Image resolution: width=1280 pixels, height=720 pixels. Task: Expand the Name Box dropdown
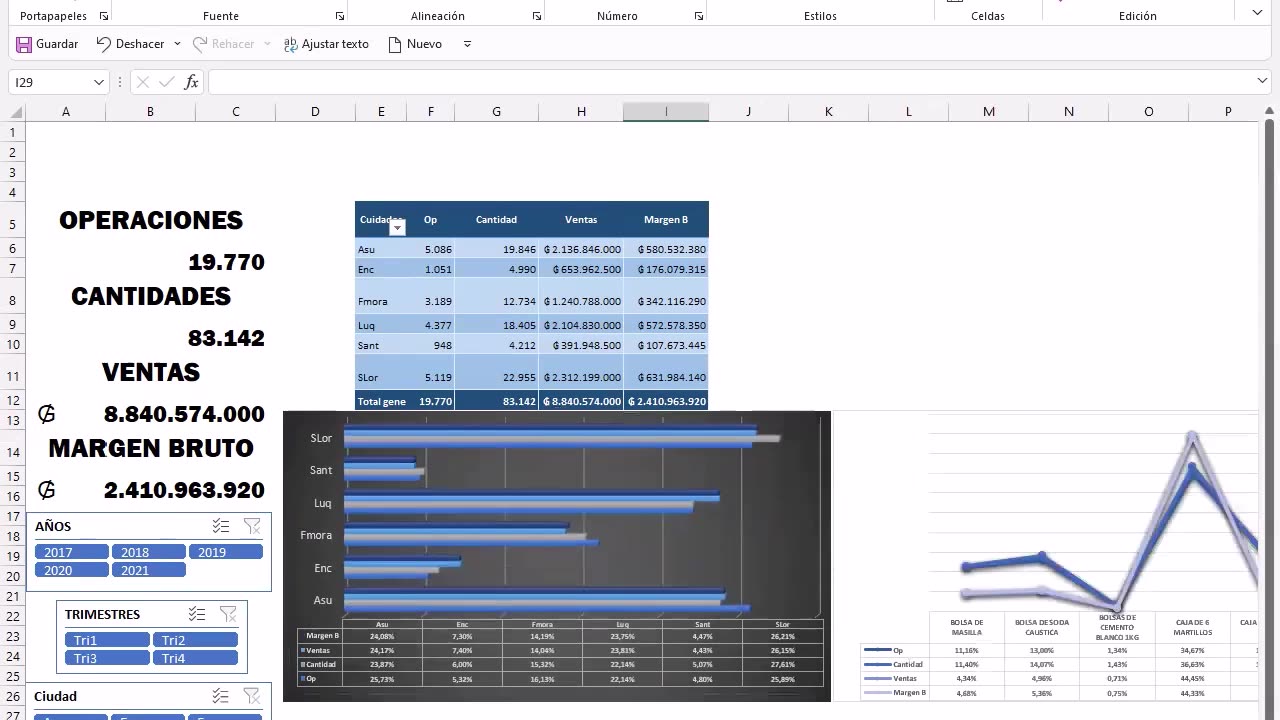pyautogui.click(x=99, y=82)
